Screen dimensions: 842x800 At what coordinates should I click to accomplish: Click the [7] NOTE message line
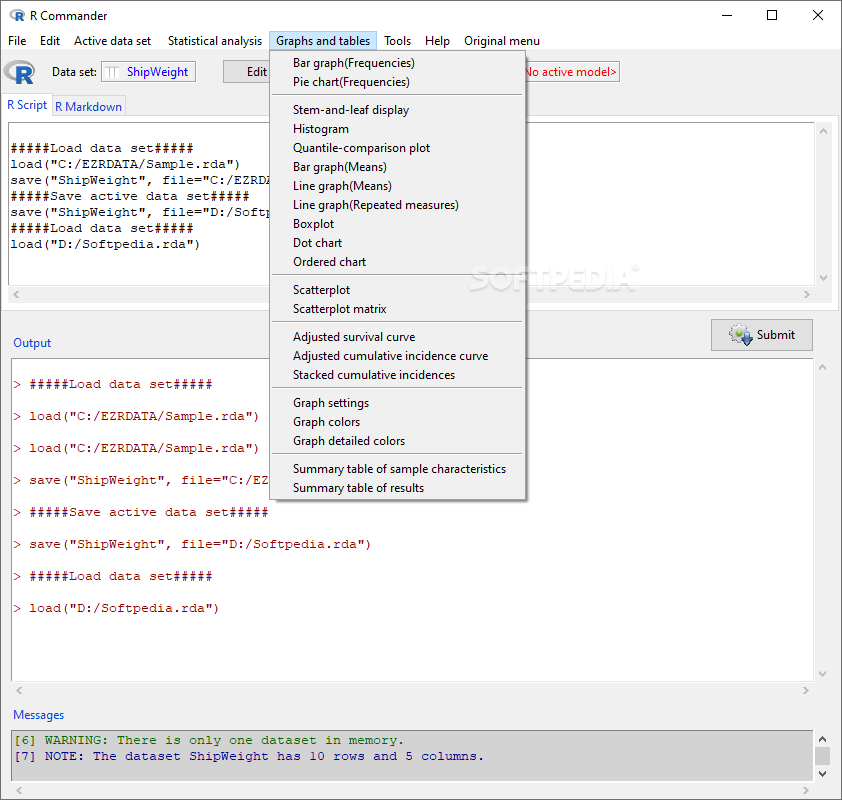[x=249, y=757]
